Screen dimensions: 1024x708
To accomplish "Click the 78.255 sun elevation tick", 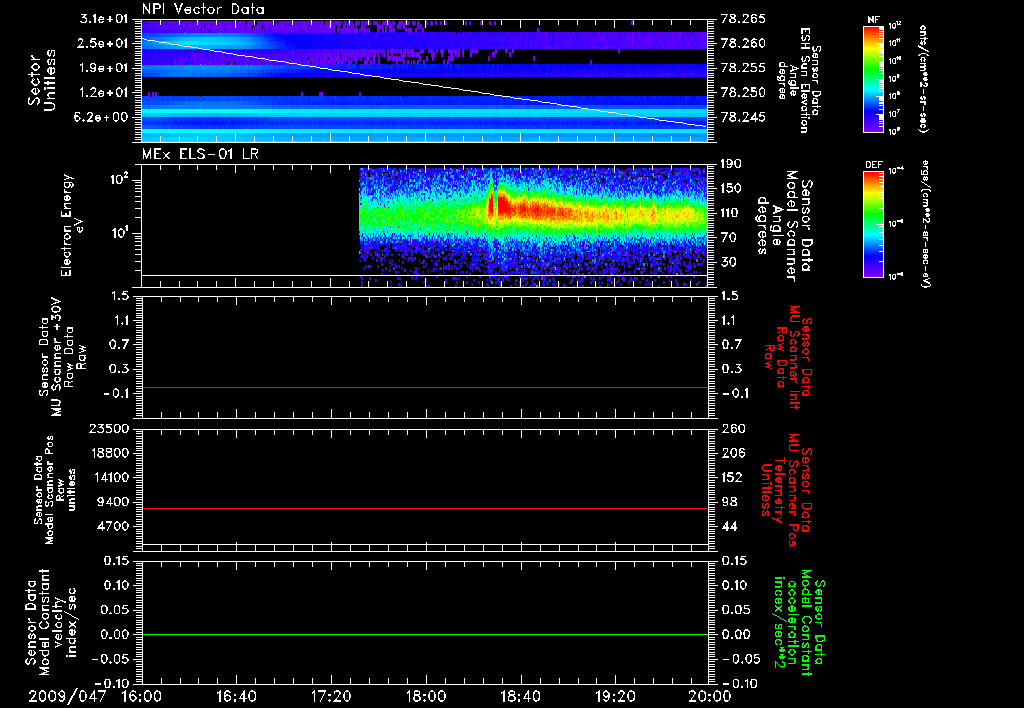I will pyautogui.click(x=743, y=68).
